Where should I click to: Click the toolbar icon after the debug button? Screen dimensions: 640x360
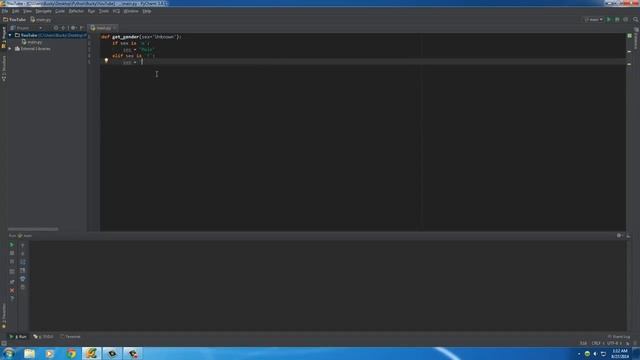click(625, 20)
